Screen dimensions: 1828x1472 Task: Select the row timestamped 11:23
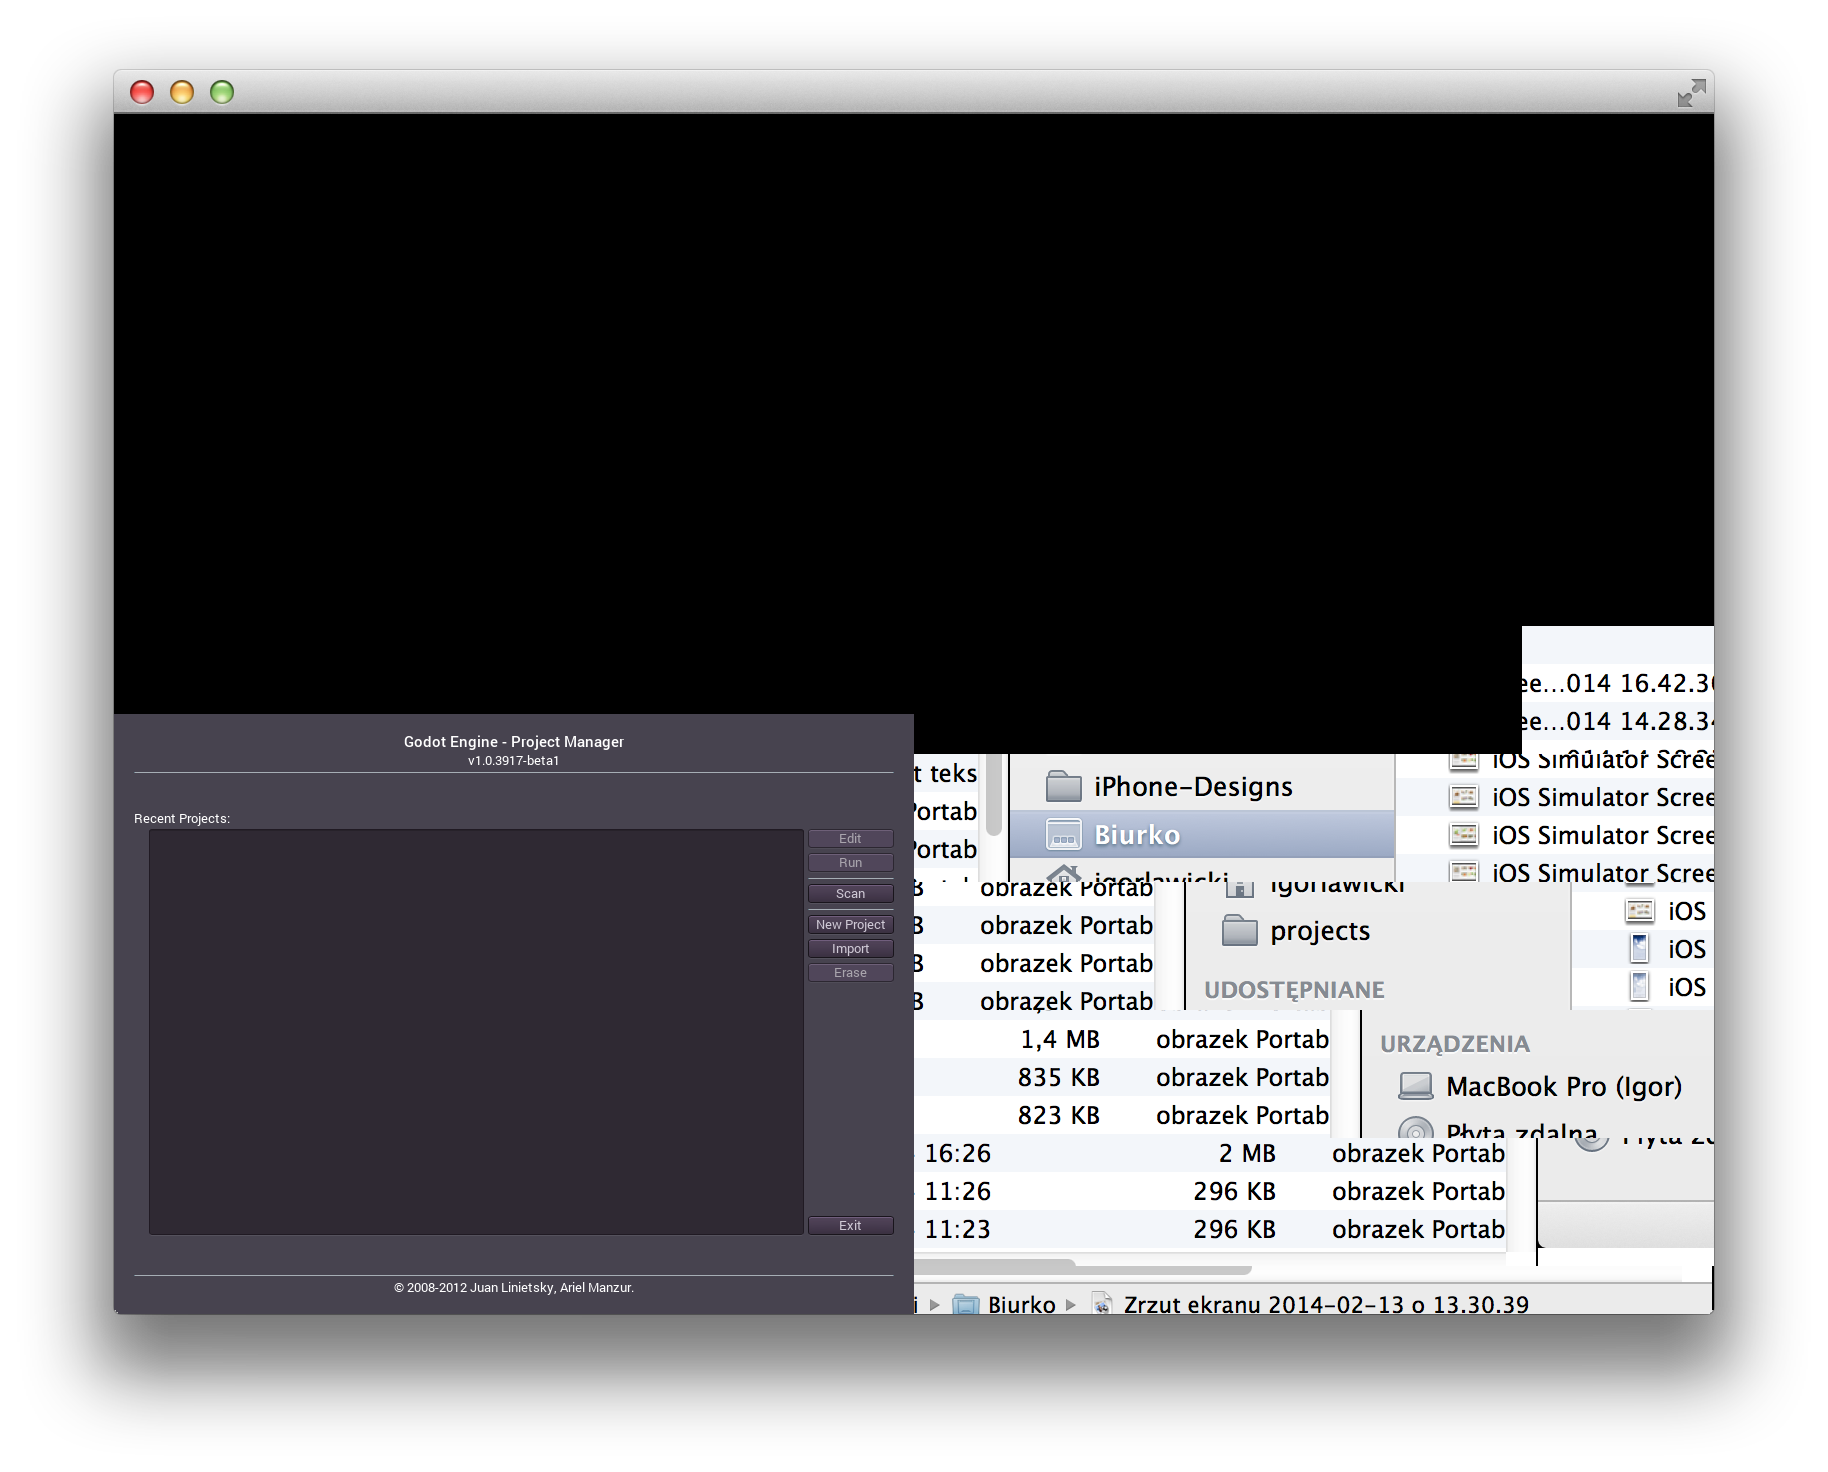1210,1229
